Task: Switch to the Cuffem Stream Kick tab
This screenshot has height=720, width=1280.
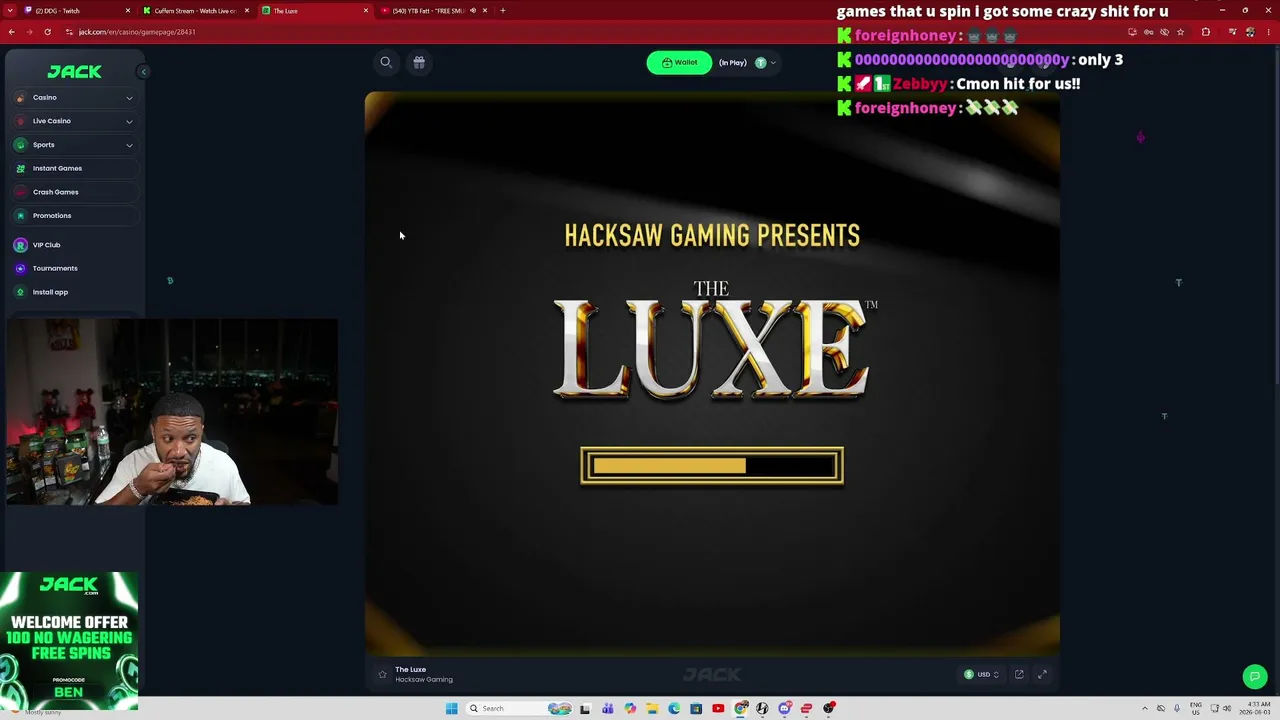Action: (x=195, y=11)
